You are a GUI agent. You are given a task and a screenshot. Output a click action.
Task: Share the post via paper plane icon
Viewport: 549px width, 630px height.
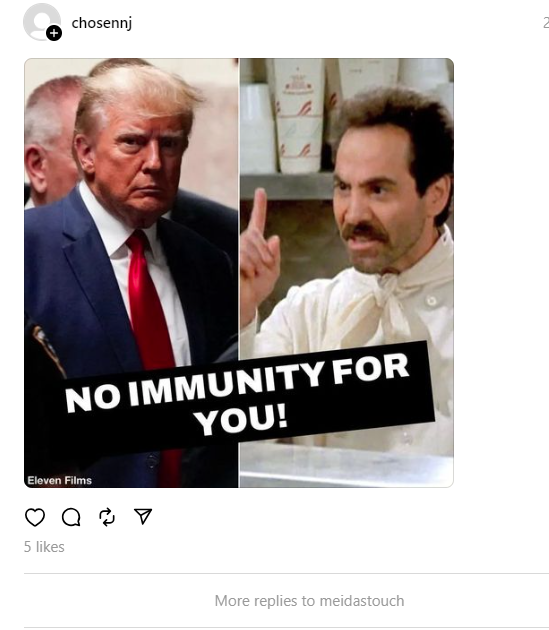143,516
